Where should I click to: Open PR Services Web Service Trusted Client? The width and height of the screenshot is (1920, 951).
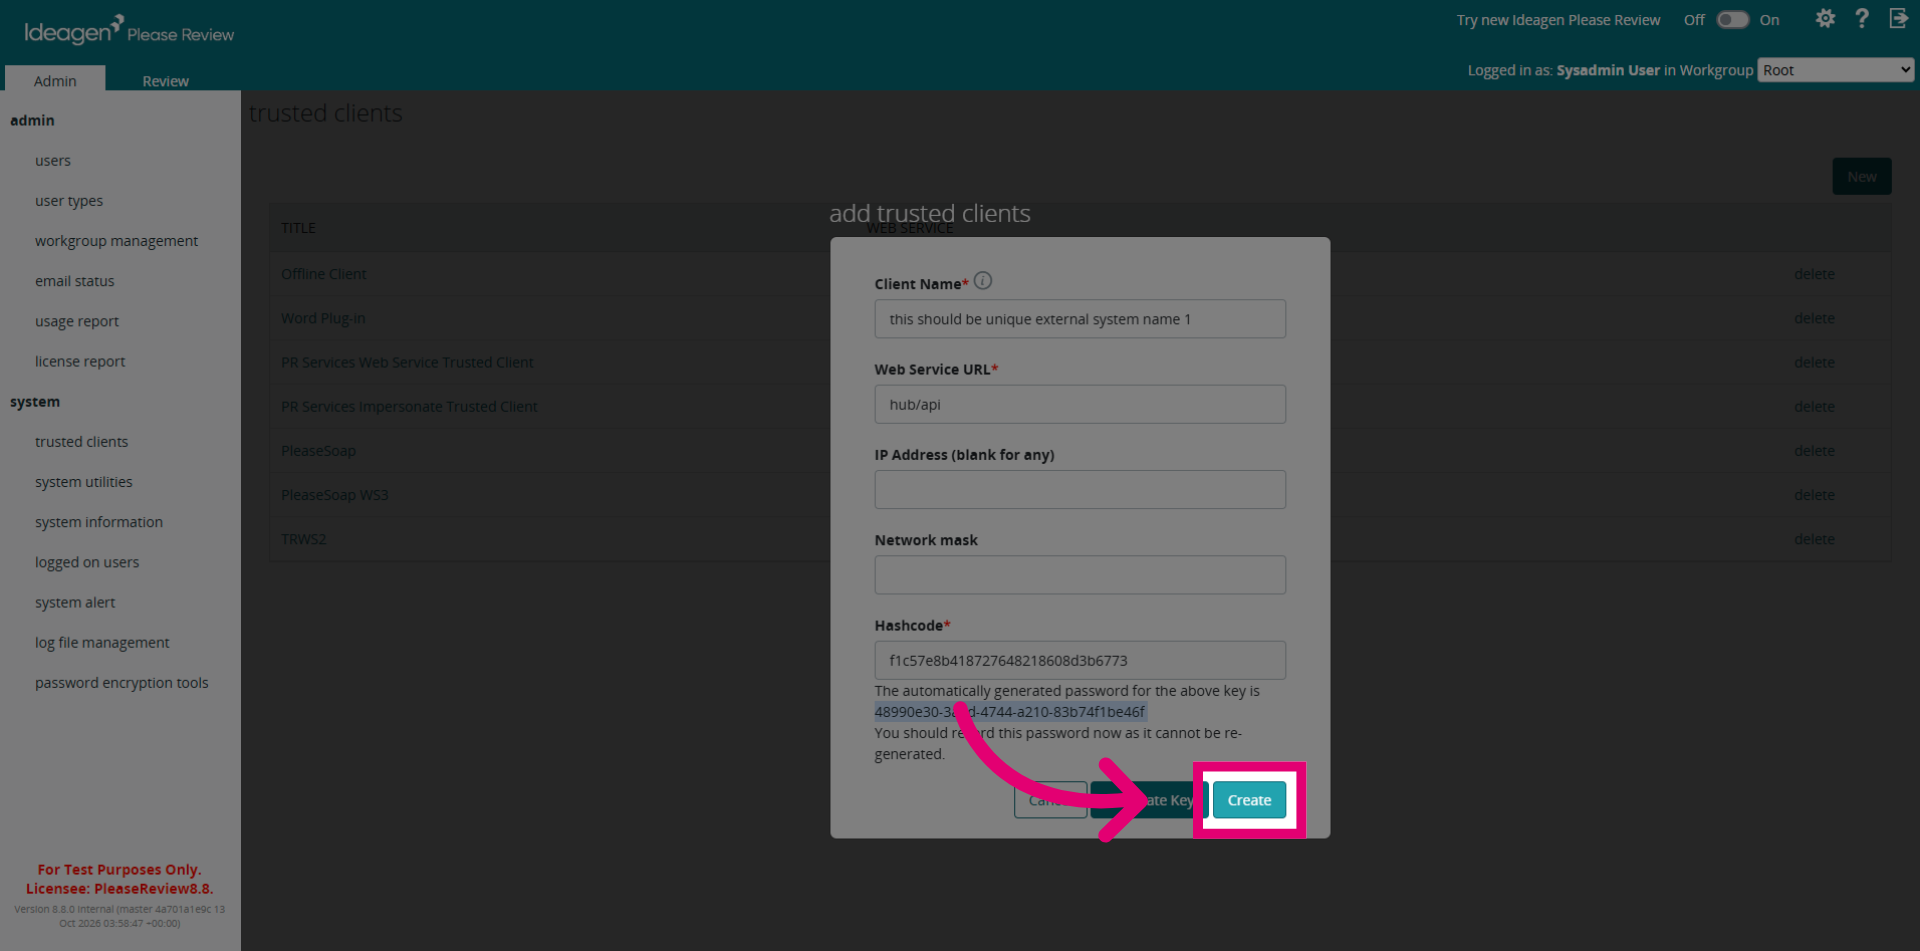pyautogui.click(x=407, y=362)
